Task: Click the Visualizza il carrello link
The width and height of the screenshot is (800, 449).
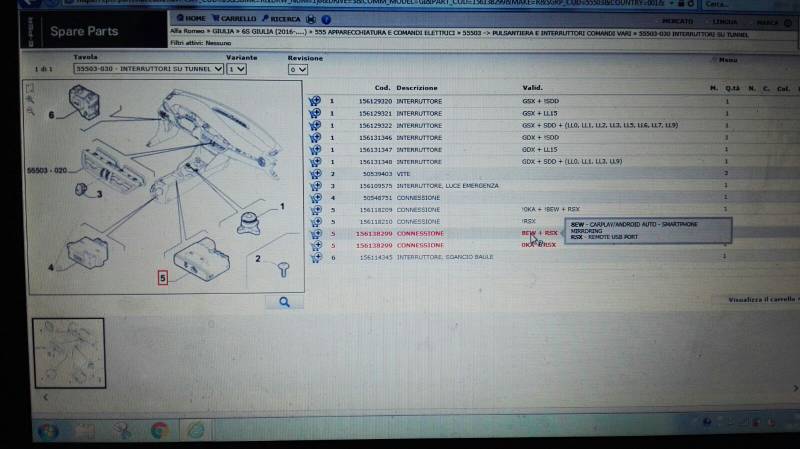Action: [x=762, y=299]
